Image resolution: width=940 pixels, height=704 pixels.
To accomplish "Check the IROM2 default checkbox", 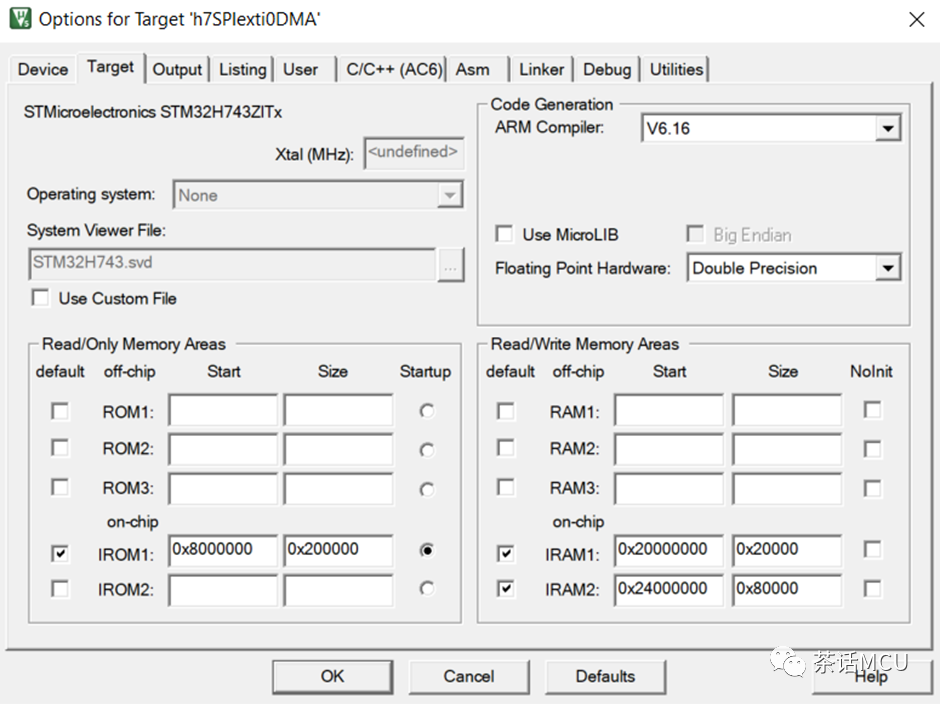I will tap(60, 589).
